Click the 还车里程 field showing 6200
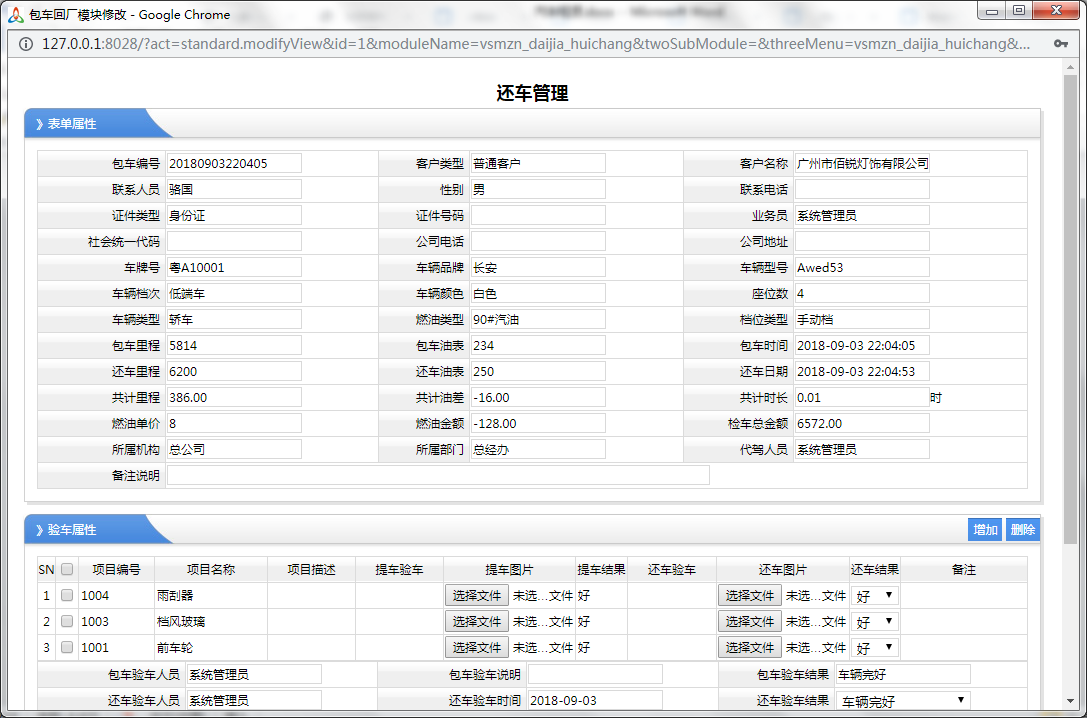Viewport: 1087px width, 718px height. coord(234,371)
